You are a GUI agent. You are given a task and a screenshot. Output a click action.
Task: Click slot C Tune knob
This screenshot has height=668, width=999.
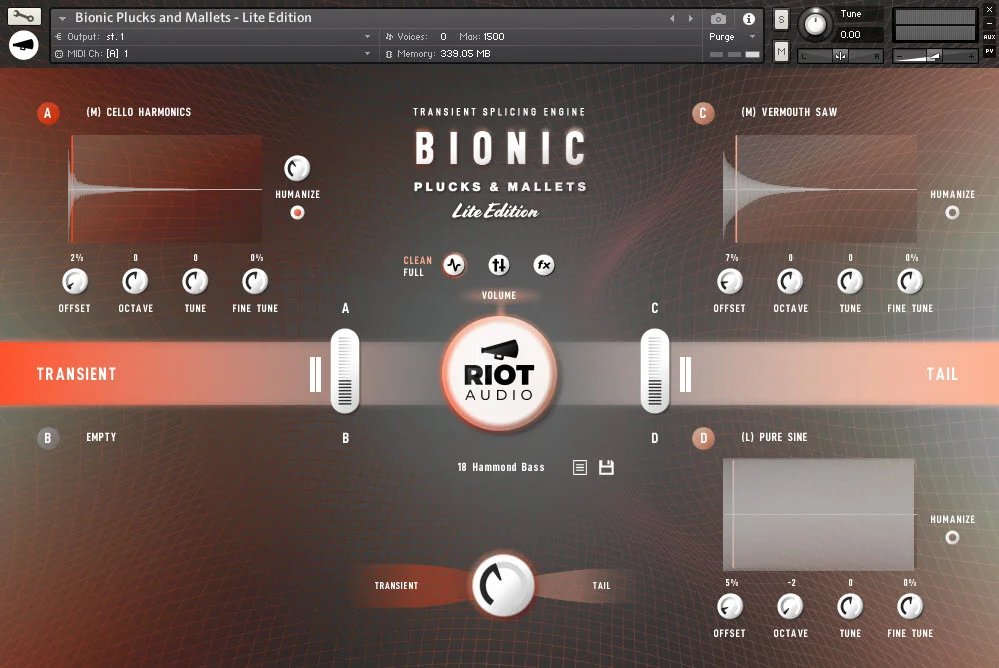851,282
